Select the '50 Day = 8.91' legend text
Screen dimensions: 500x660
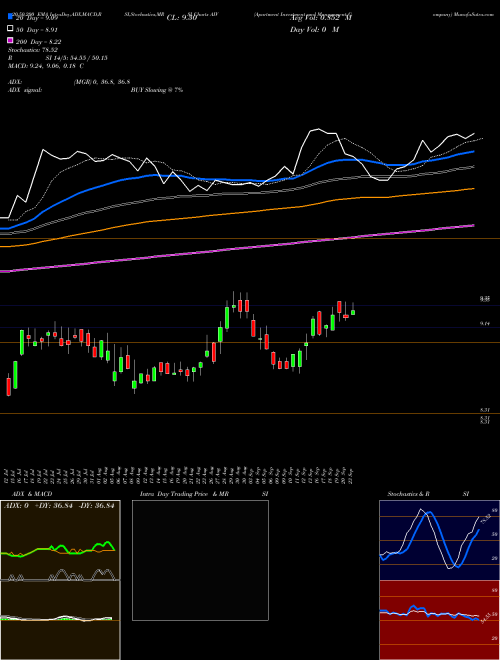pos(37,30)
